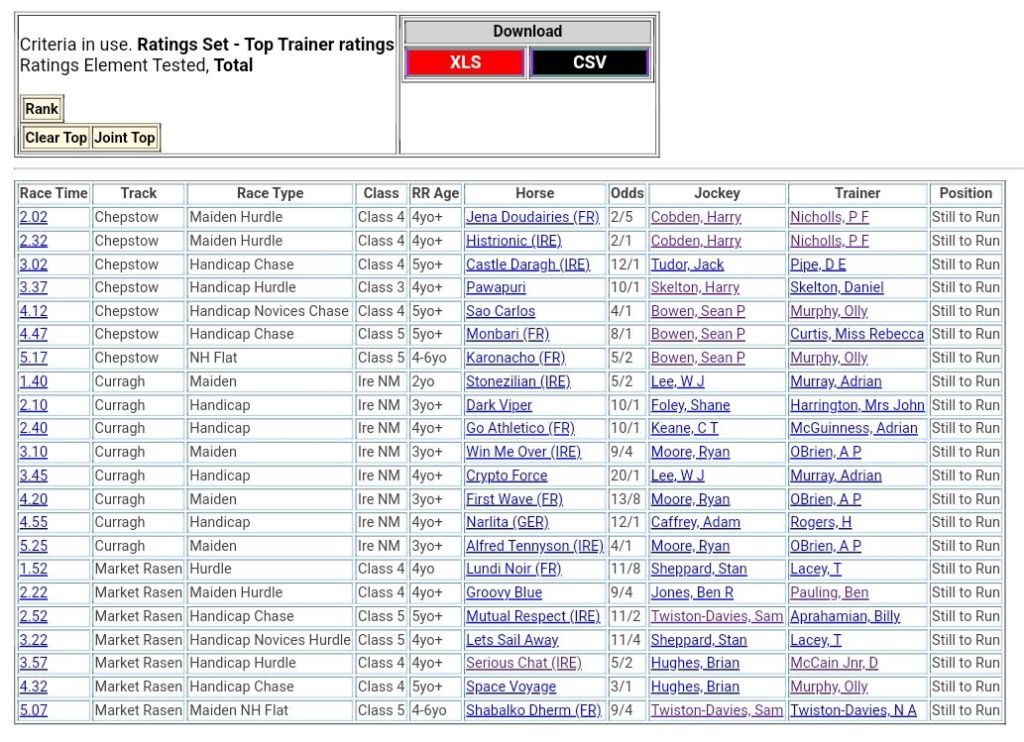Open the 5.07 Market Rasen race link
This screenshot has height=742, width=1024.
[33, 710]
